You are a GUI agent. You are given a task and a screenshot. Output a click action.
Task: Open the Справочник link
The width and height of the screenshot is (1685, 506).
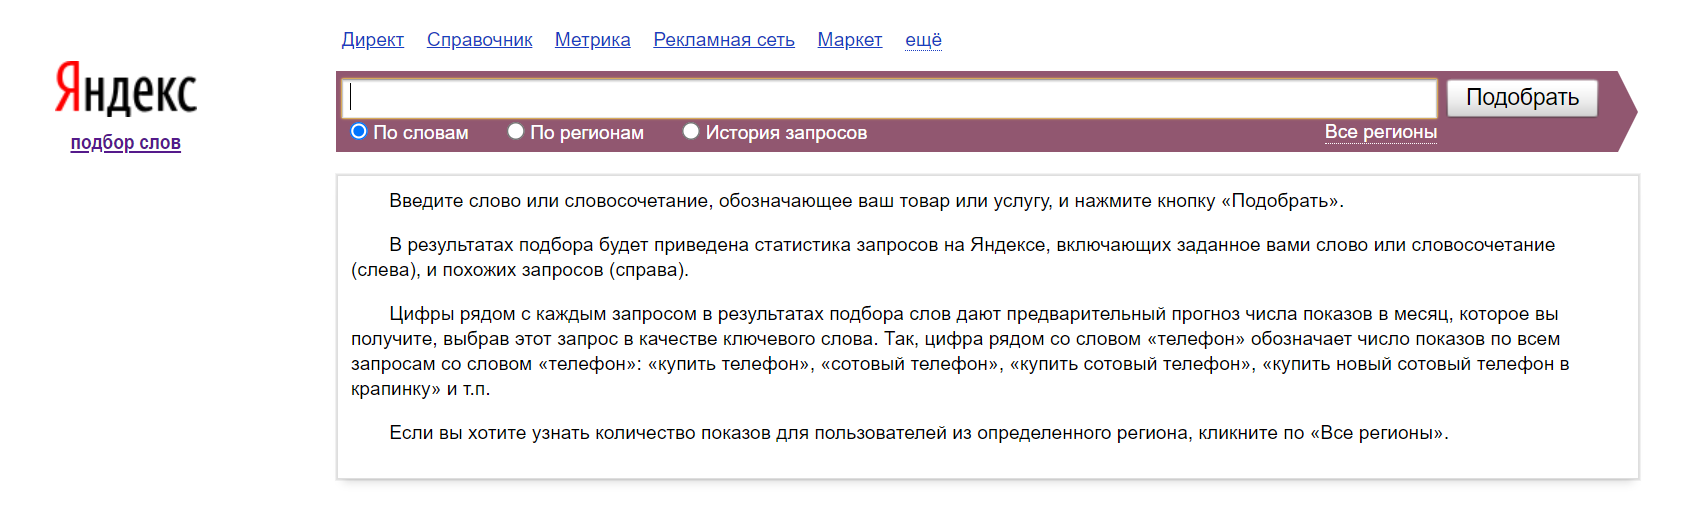point(479,40)
